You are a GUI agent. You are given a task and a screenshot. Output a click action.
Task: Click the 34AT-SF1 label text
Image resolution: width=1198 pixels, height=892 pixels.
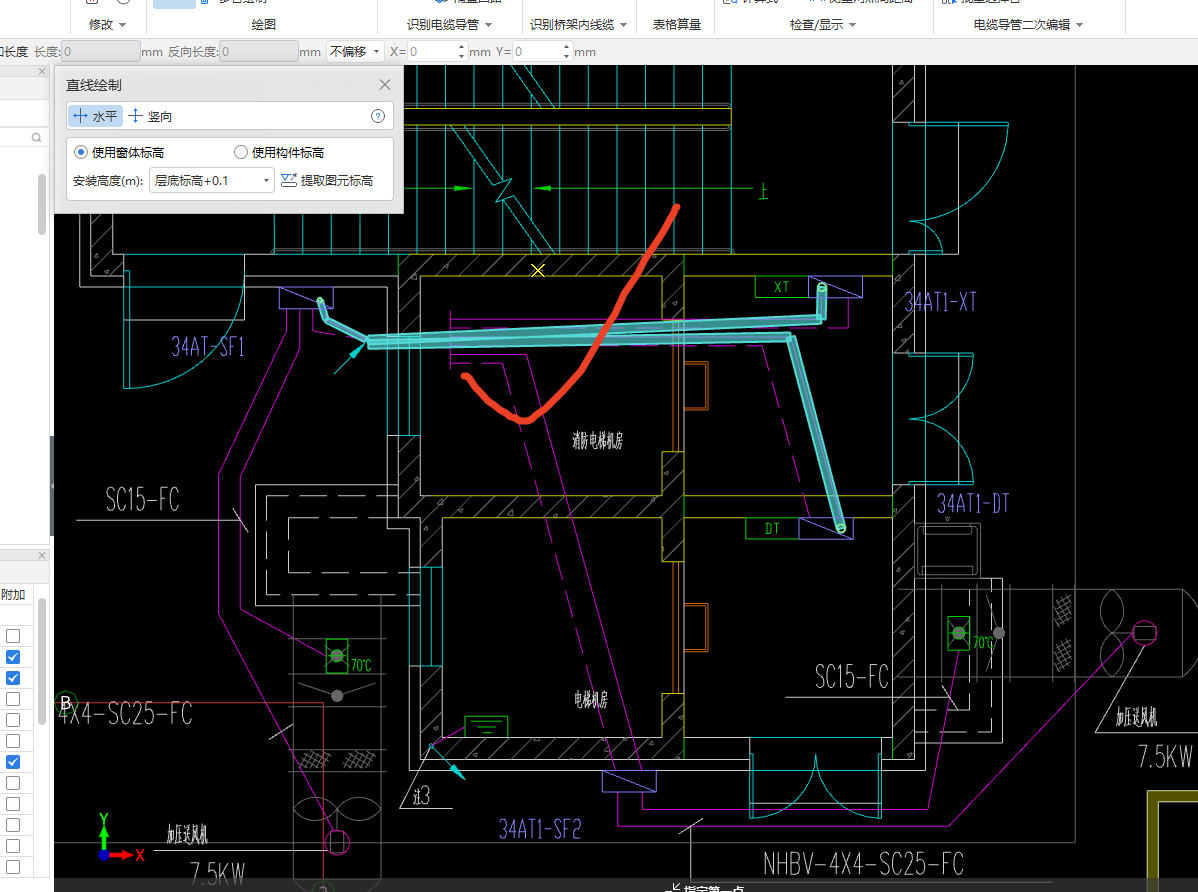tap(208, 346)
